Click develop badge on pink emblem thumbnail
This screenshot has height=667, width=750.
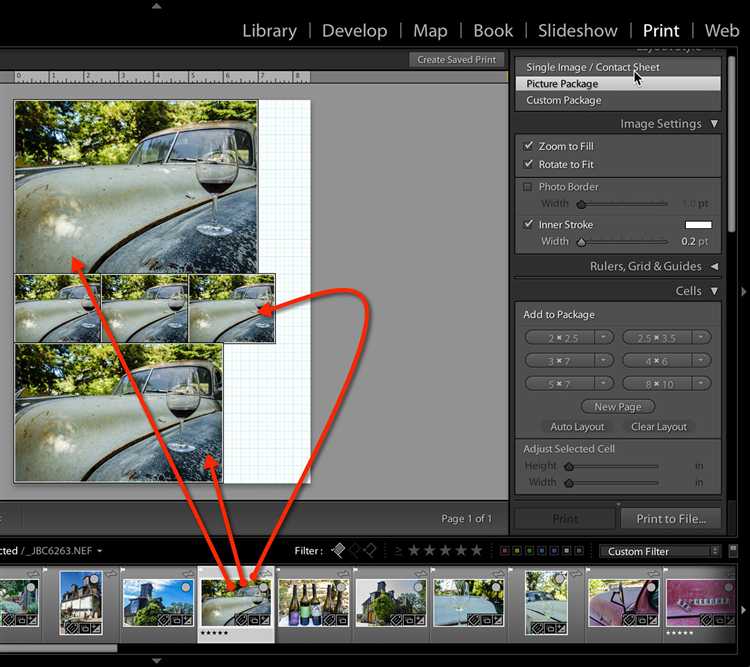point(731,621)
